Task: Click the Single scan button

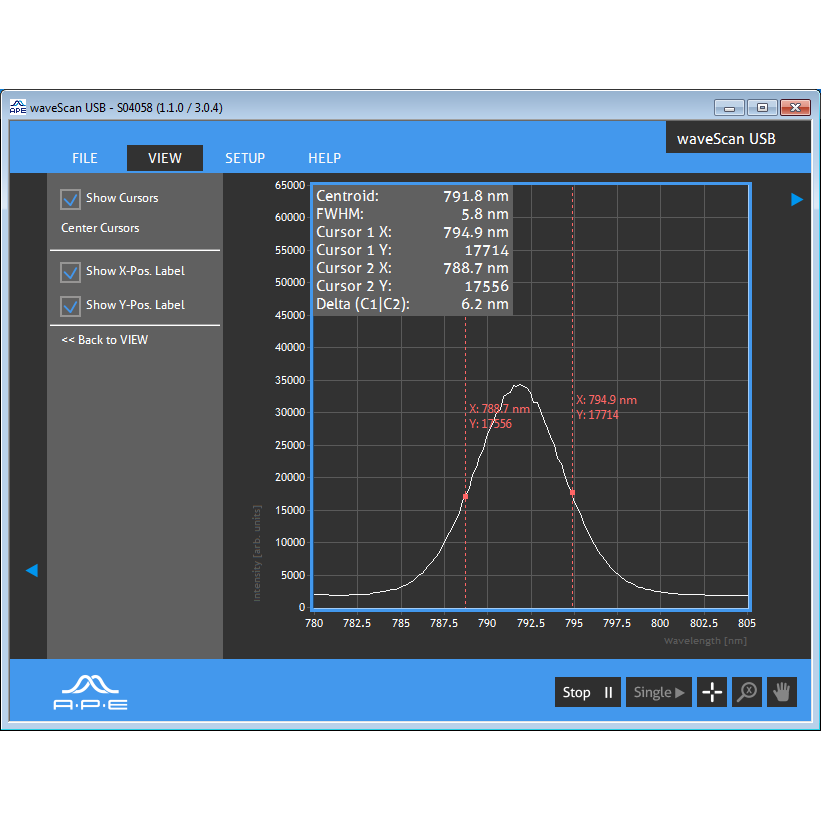Action: [x=659, y=692]
